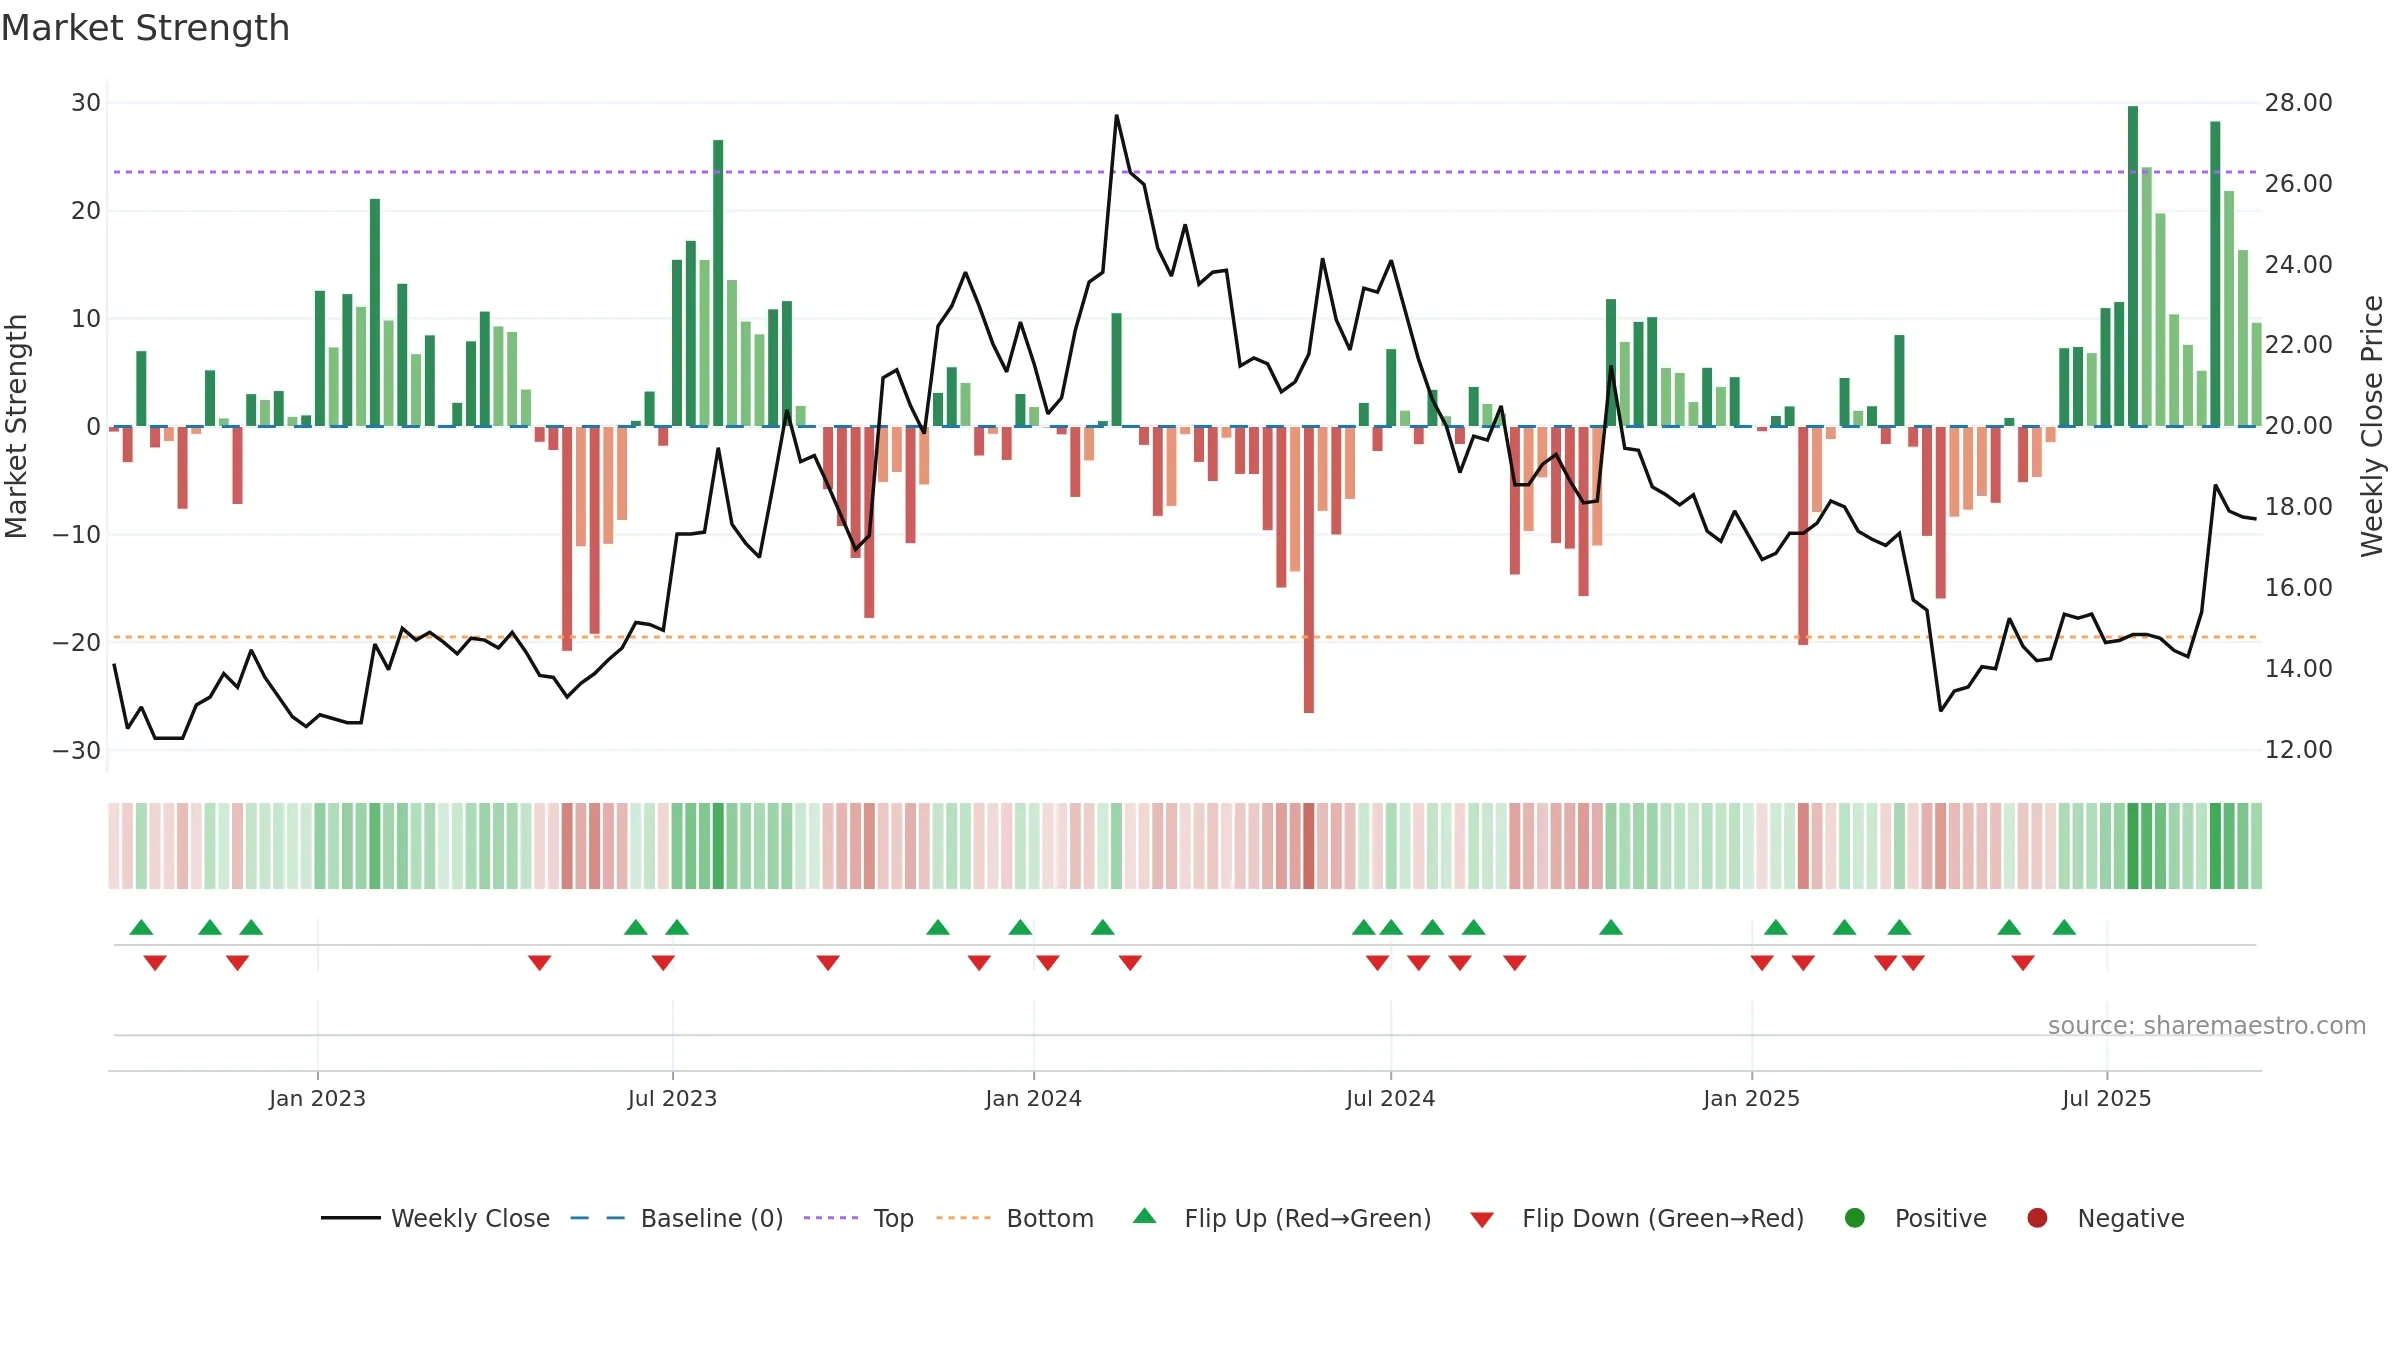Click the Jan 2025 axis label
This screenshot has height=1350, width=2400.
click(1751, 1098)
